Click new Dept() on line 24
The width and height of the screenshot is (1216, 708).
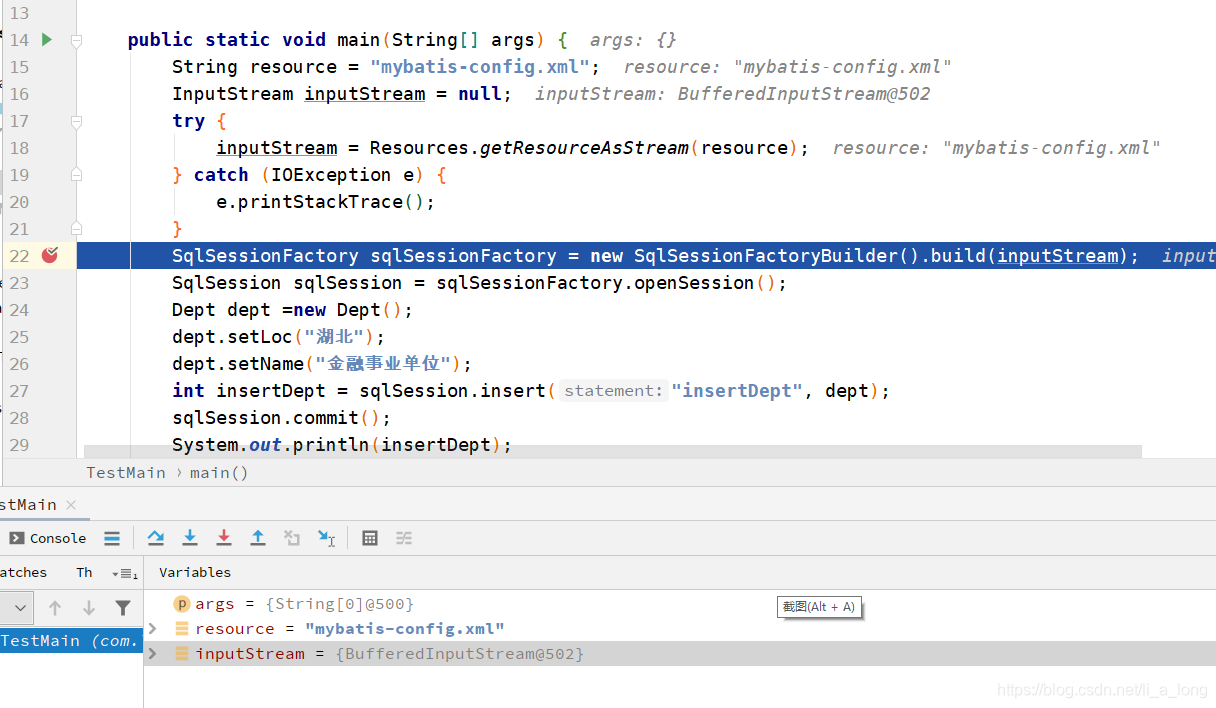(347, 310)
